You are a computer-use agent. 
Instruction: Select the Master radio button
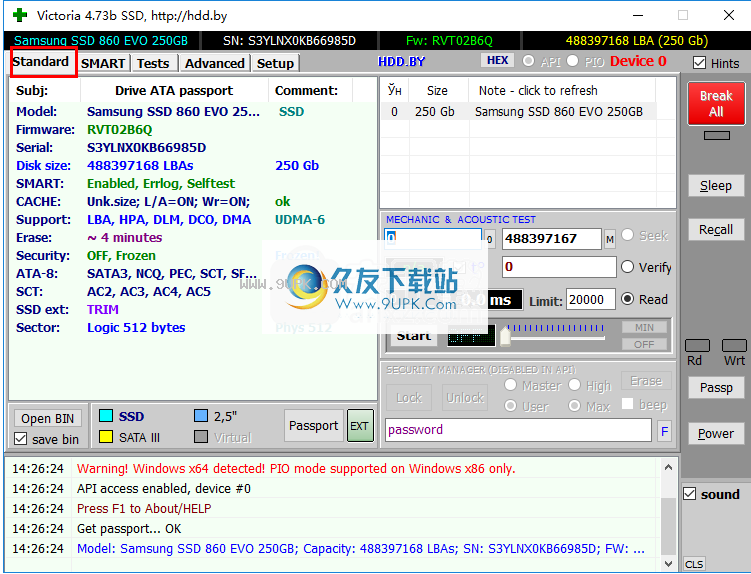coord(511,385)
